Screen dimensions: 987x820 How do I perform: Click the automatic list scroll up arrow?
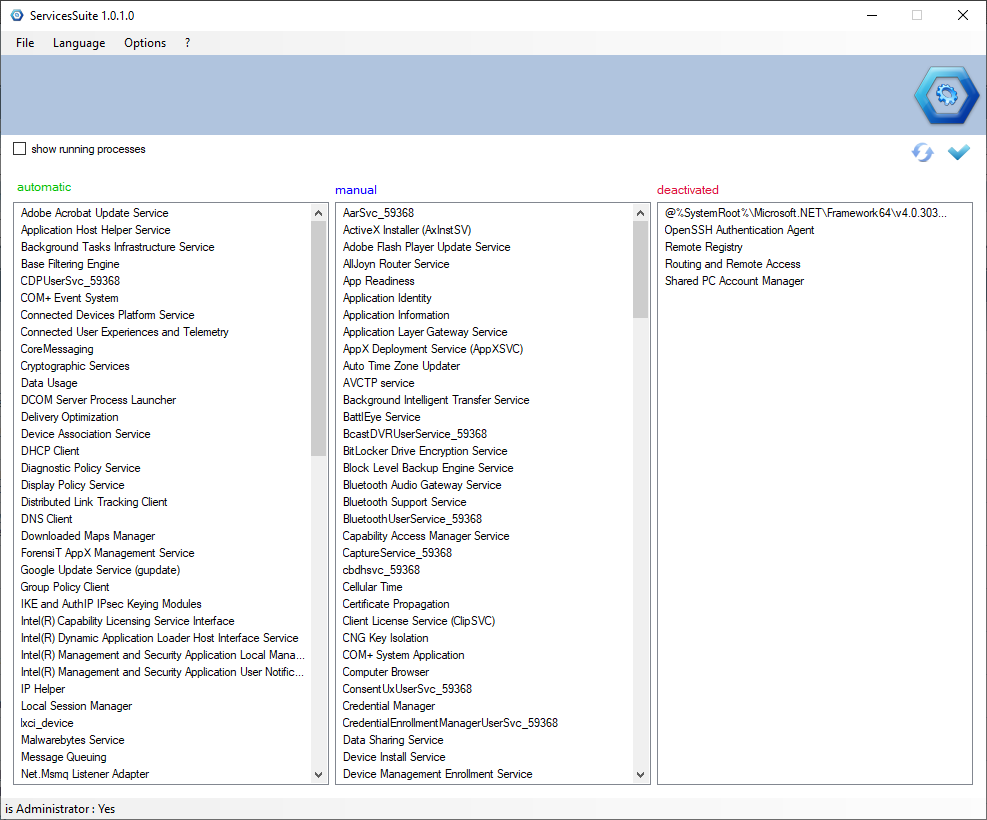(x=319, y=213)
